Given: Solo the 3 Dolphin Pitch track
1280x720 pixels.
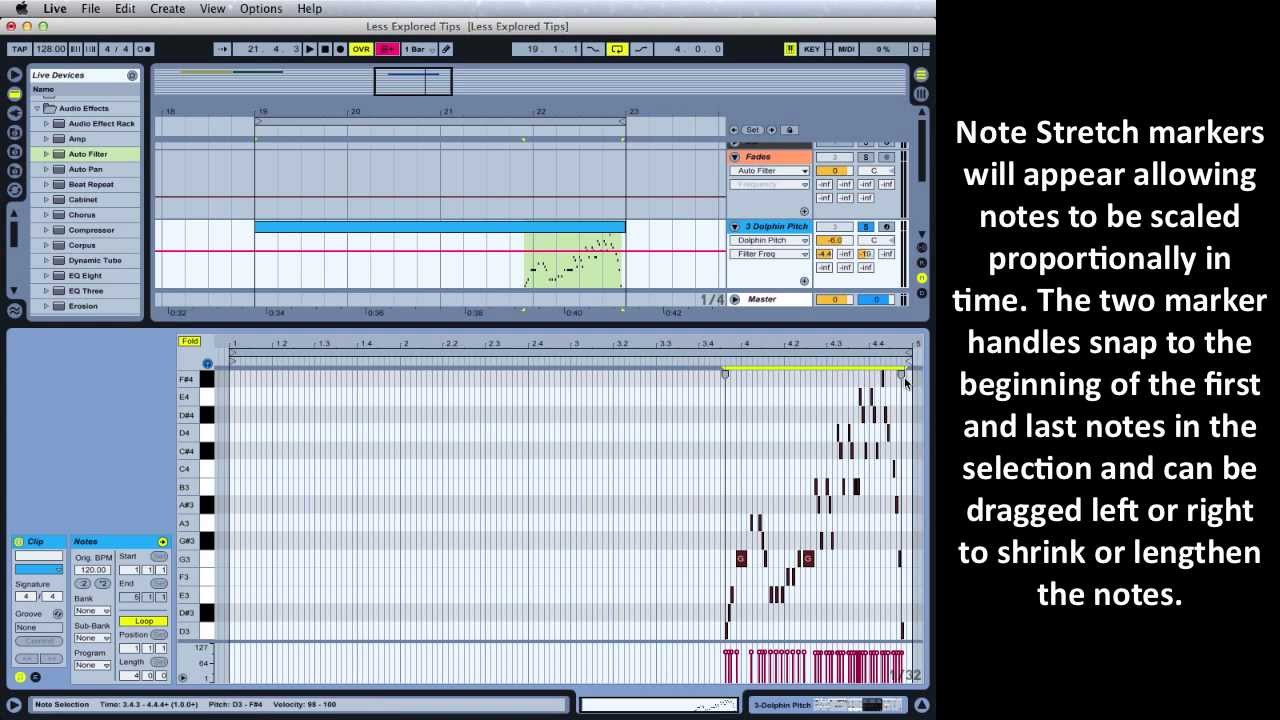Looking at the screenshot, I should 866,227.
